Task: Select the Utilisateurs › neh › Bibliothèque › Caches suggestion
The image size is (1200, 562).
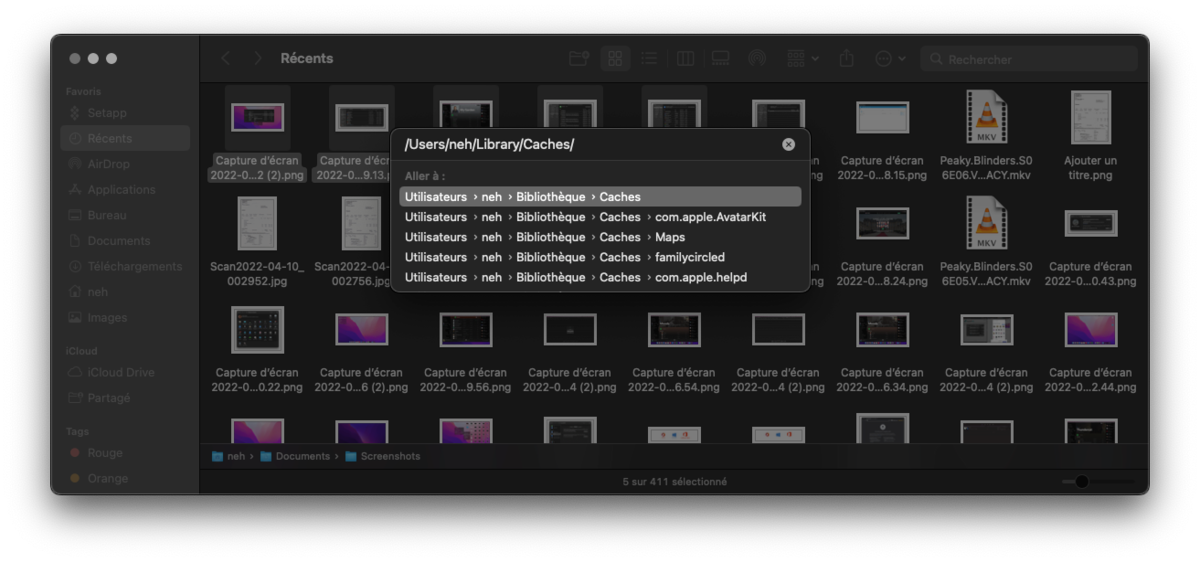Action: coord(600,197)
